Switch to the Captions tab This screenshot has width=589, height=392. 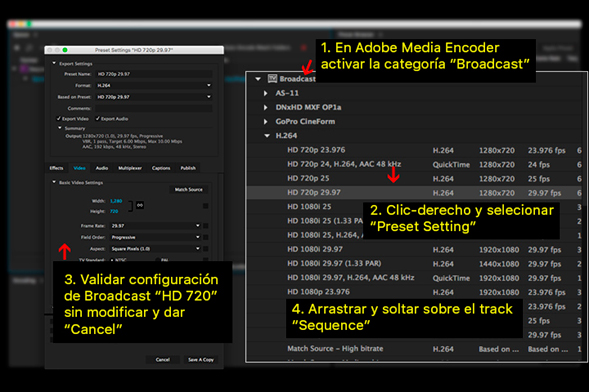(x=161, y=168)
